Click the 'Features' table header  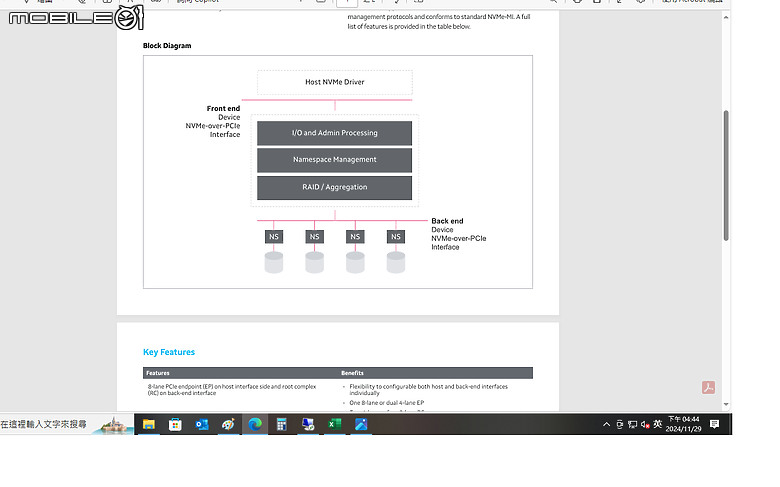pyautogui.click(x=158, y=373)
